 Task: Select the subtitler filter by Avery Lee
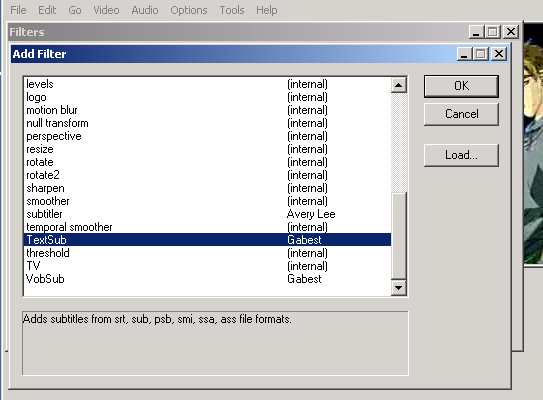pos(208,214)
